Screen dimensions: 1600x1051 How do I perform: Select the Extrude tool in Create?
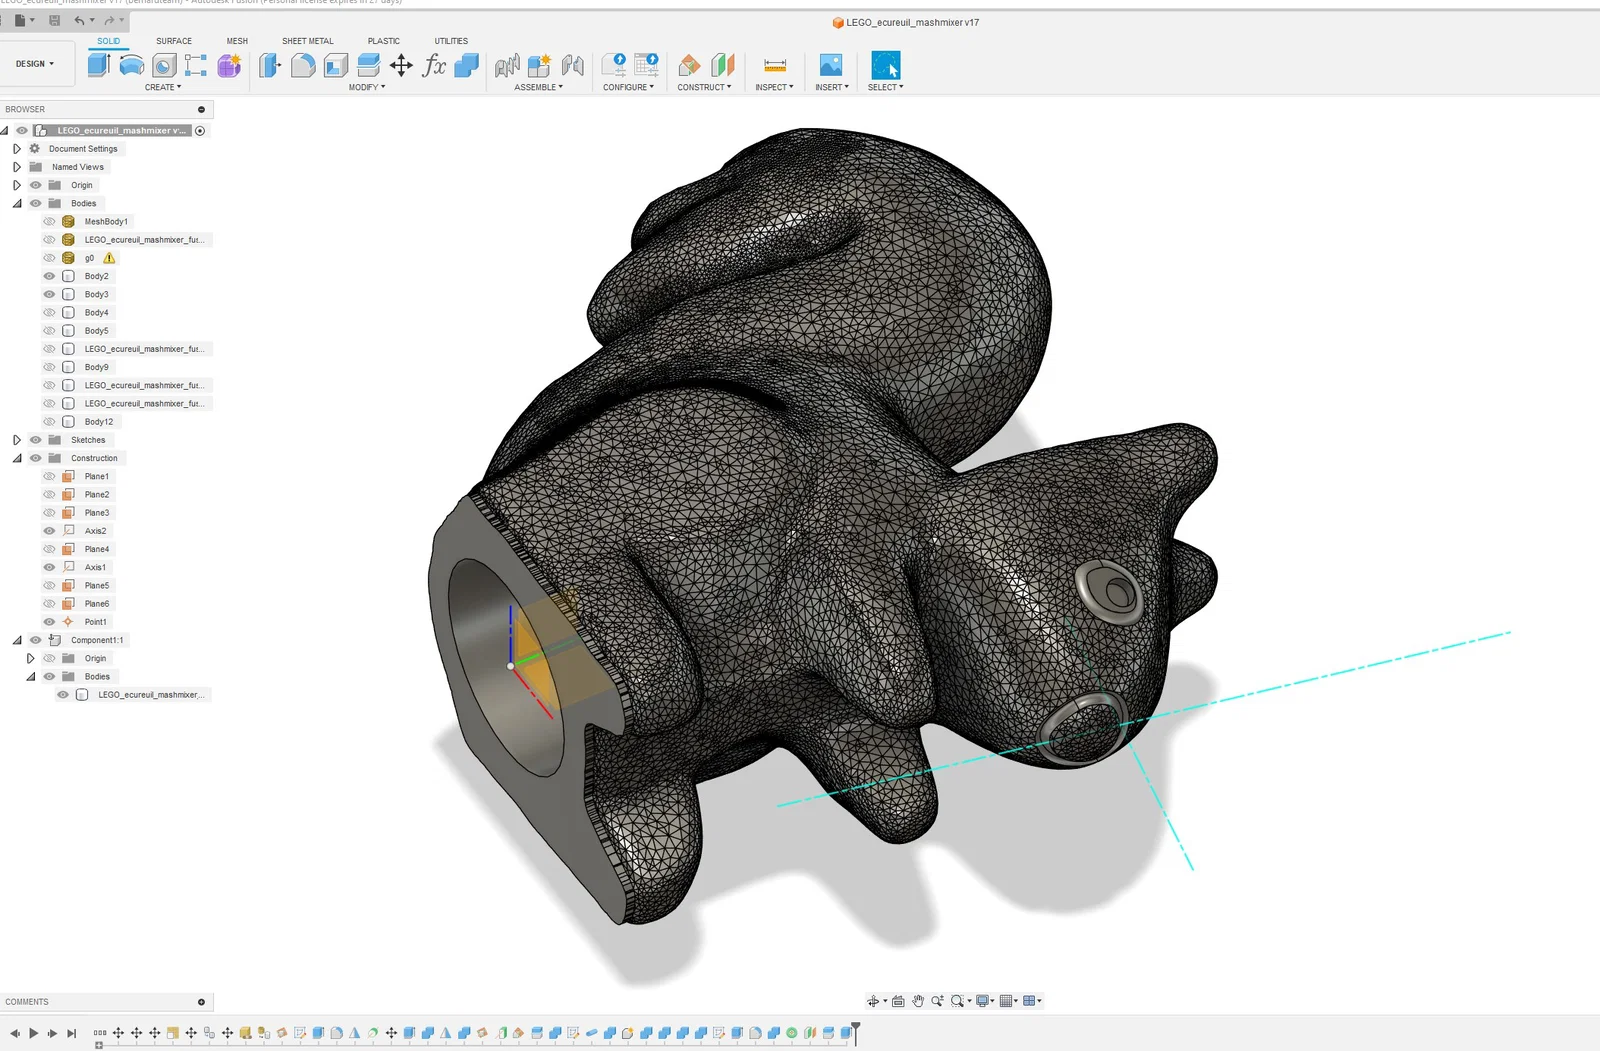[99, 65]
